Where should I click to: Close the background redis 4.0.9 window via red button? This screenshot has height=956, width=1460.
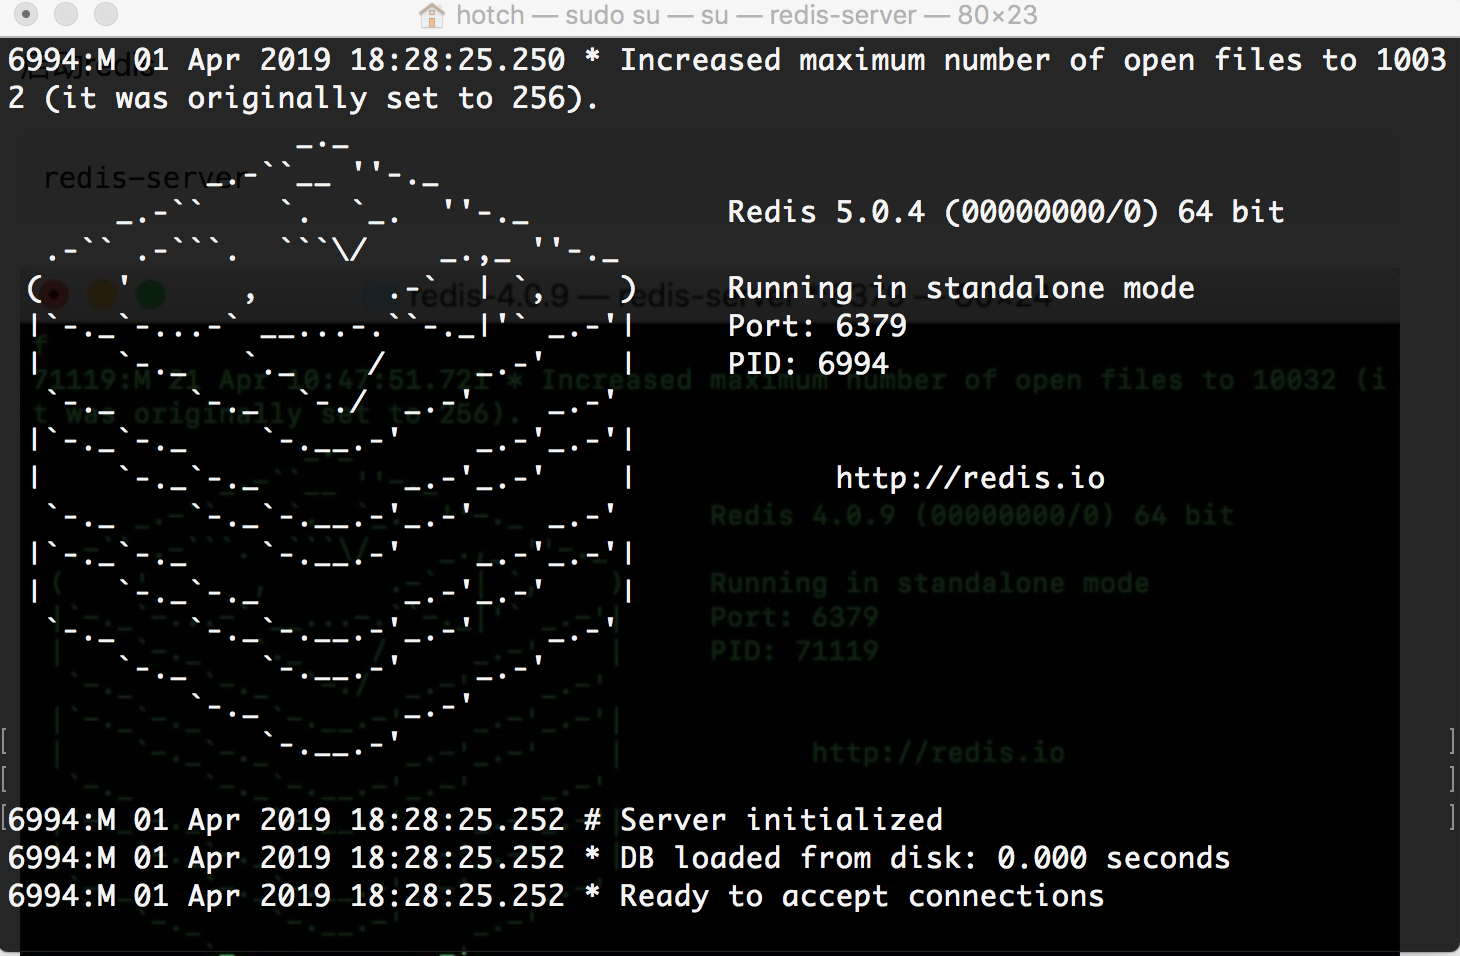(x=54, y=294)
